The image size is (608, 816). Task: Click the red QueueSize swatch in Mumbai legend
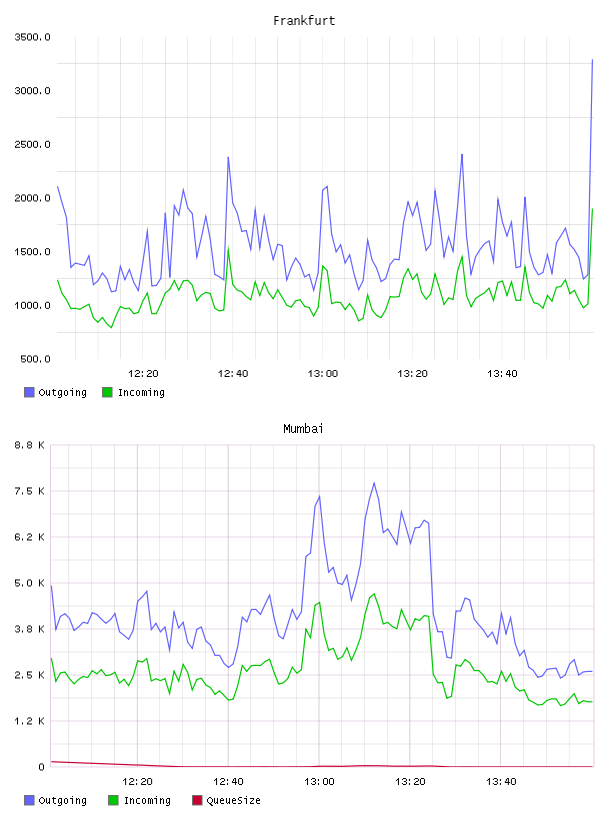(x=197, y=800)
